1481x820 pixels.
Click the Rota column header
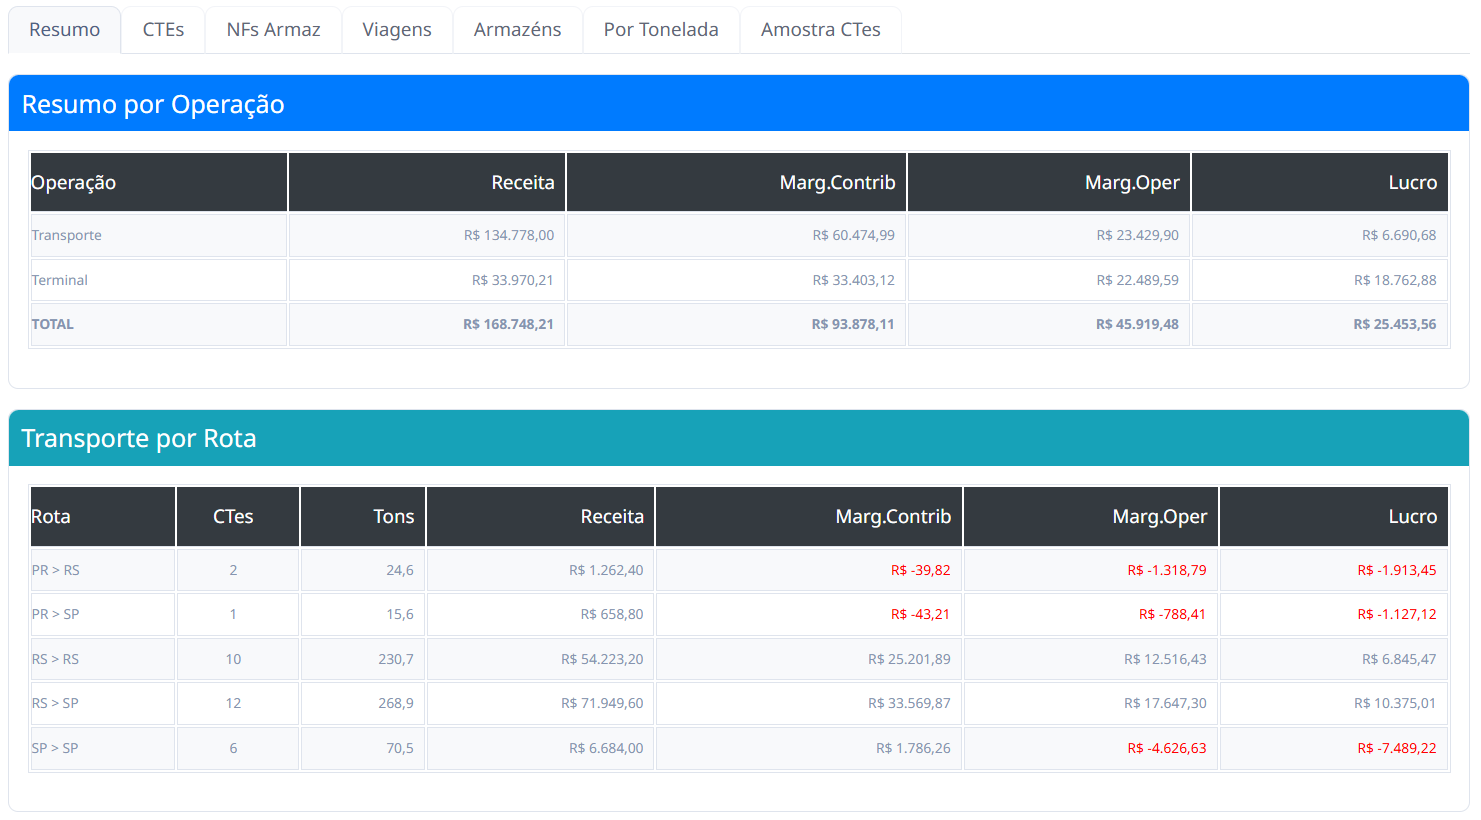pyautogui.click(x=51, y=517)
